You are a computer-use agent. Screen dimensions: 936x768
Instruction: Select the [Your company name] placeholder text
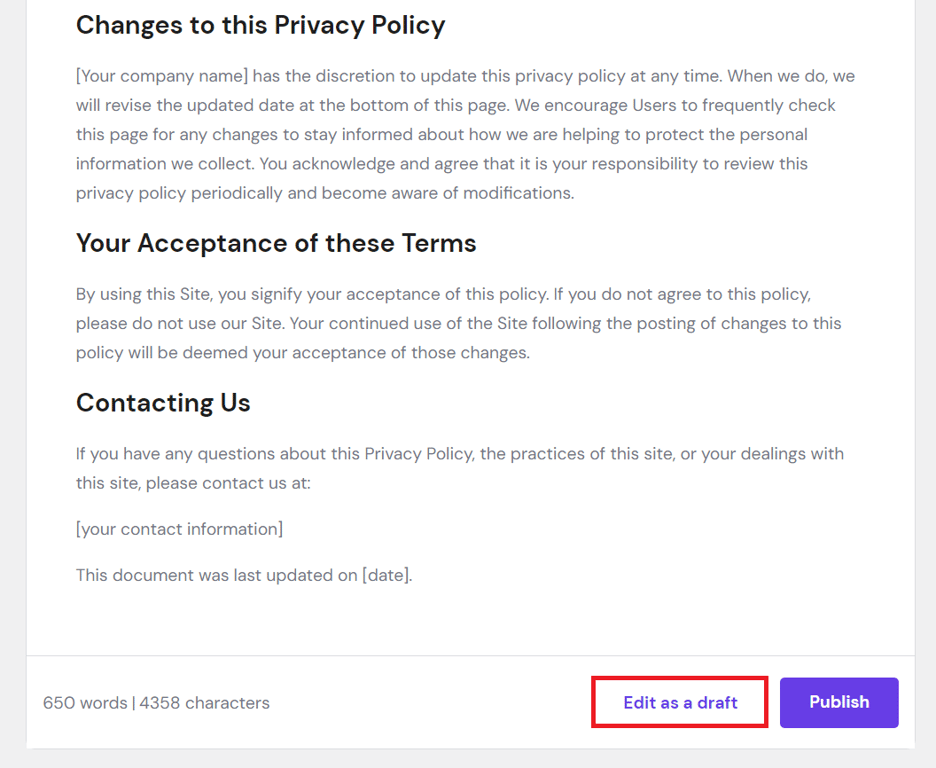pyautogui.click(x=158, y=75)
